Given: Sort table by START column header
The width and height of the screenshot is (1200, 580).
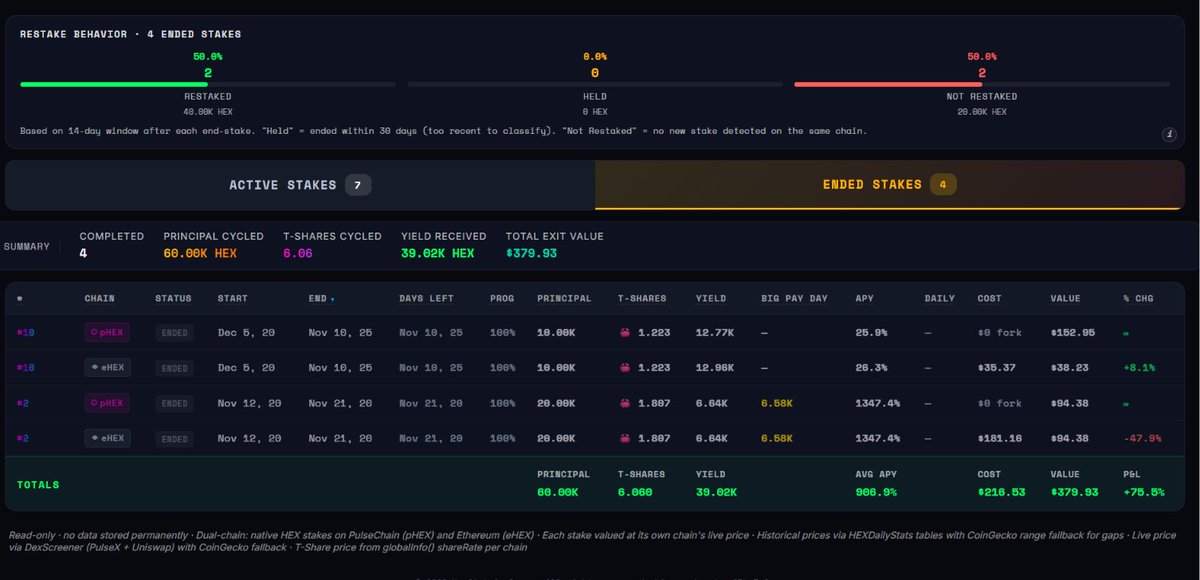Looking at the screenshot, I should [x=233, y=299].
